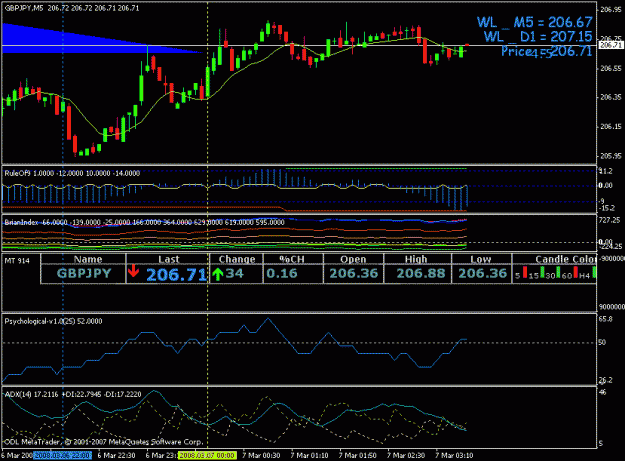The image size is (625, 461).
Task: Click the 206.35 price axis value
Action: tap(611, 97)
